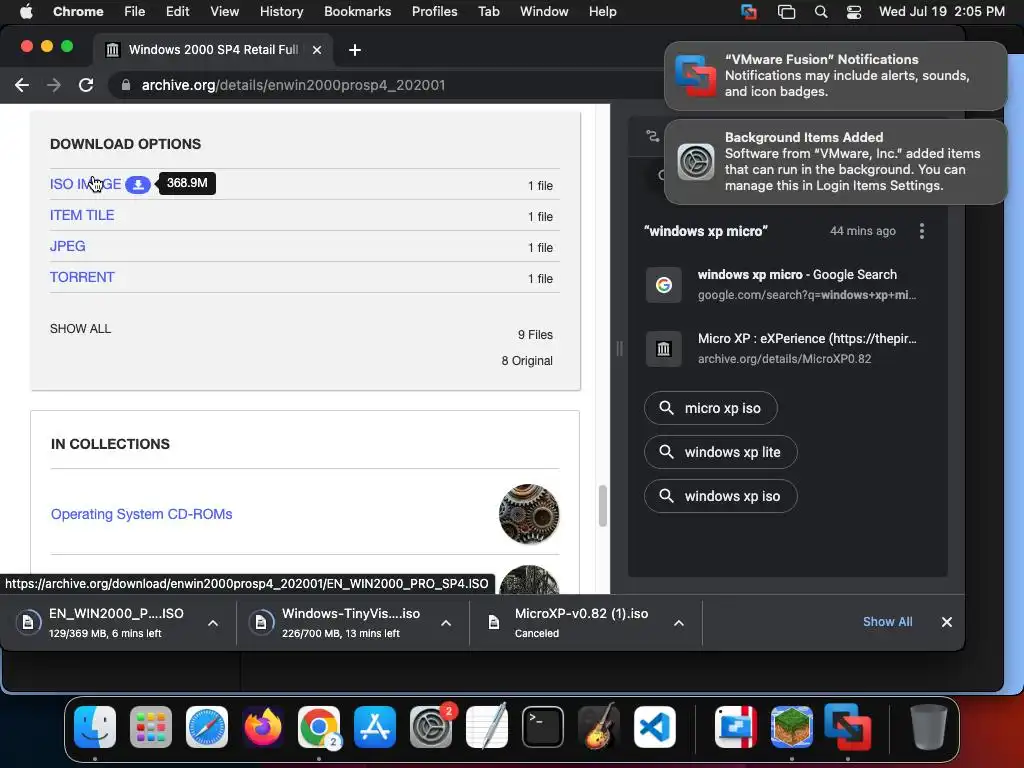This screenshot has width=1024, height=768.
Task: Search suggestion windows xp lite
Action: (x=720, y=452)
